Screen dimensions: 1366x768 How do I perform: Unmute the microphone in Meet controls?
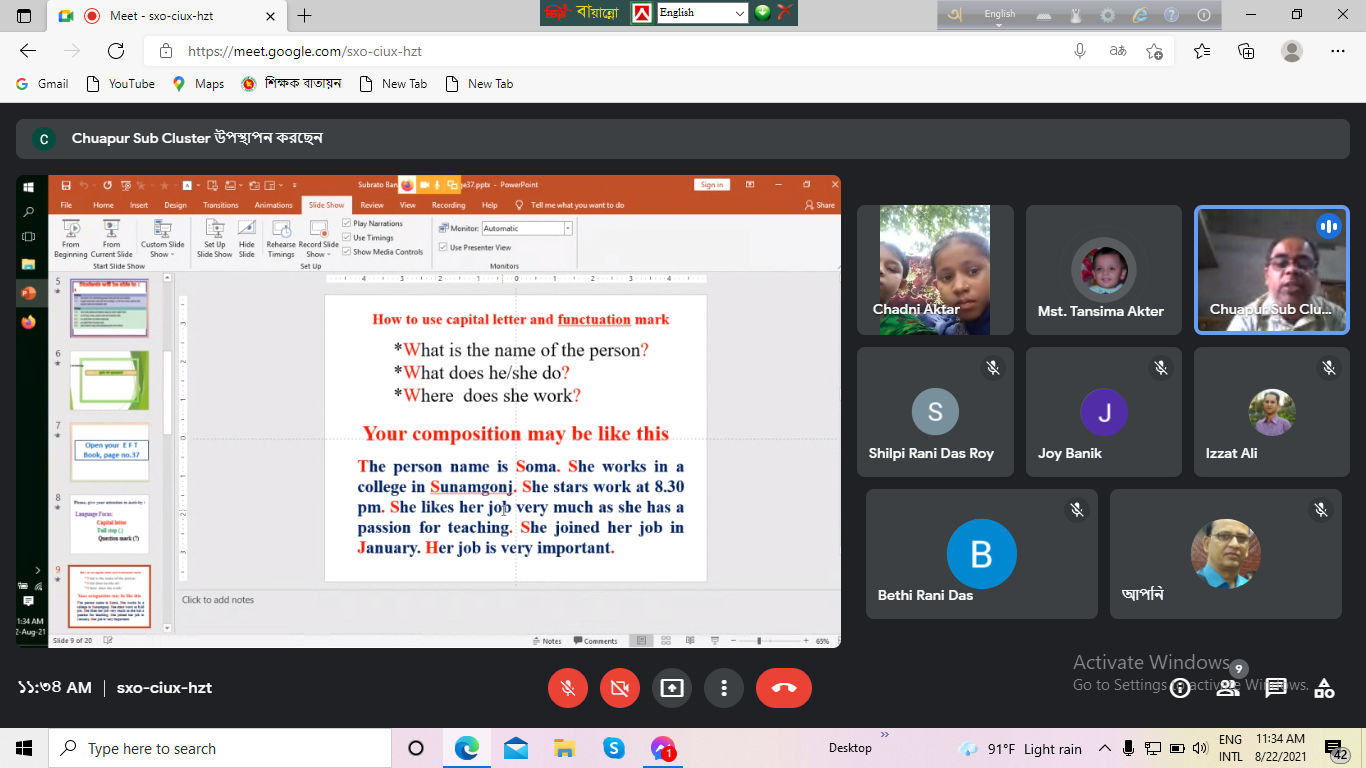point(568,688)
